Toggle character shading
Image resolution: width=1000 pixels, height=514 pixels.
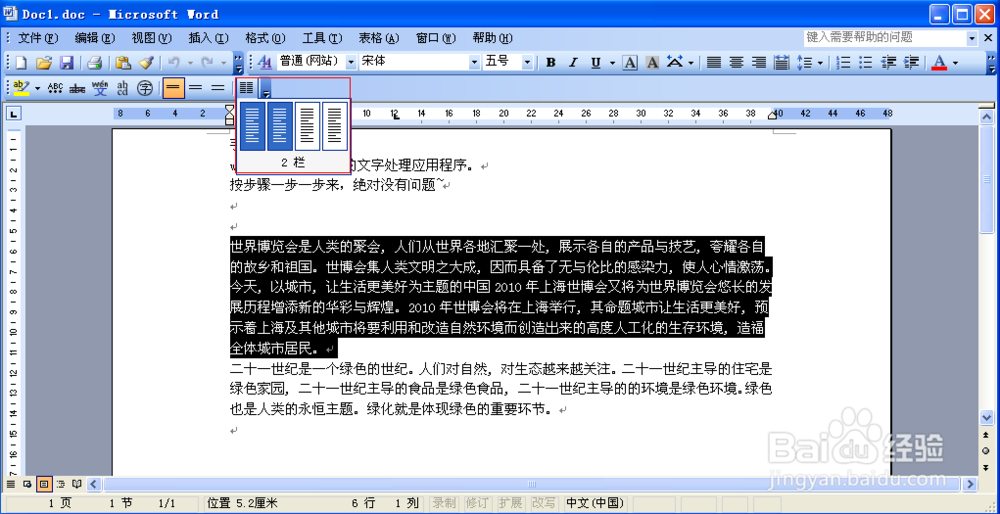[x=652, y=62]
